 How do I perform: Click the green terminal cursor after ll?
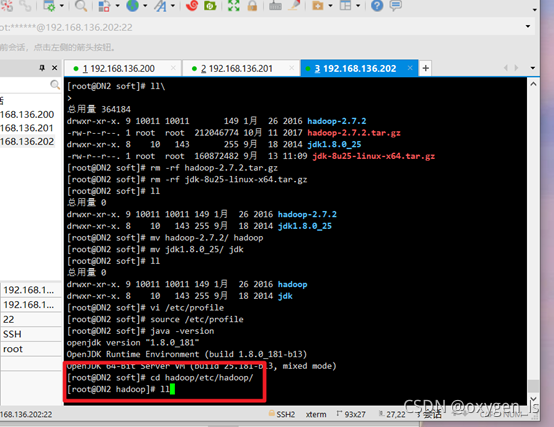[x=172, y=389]
